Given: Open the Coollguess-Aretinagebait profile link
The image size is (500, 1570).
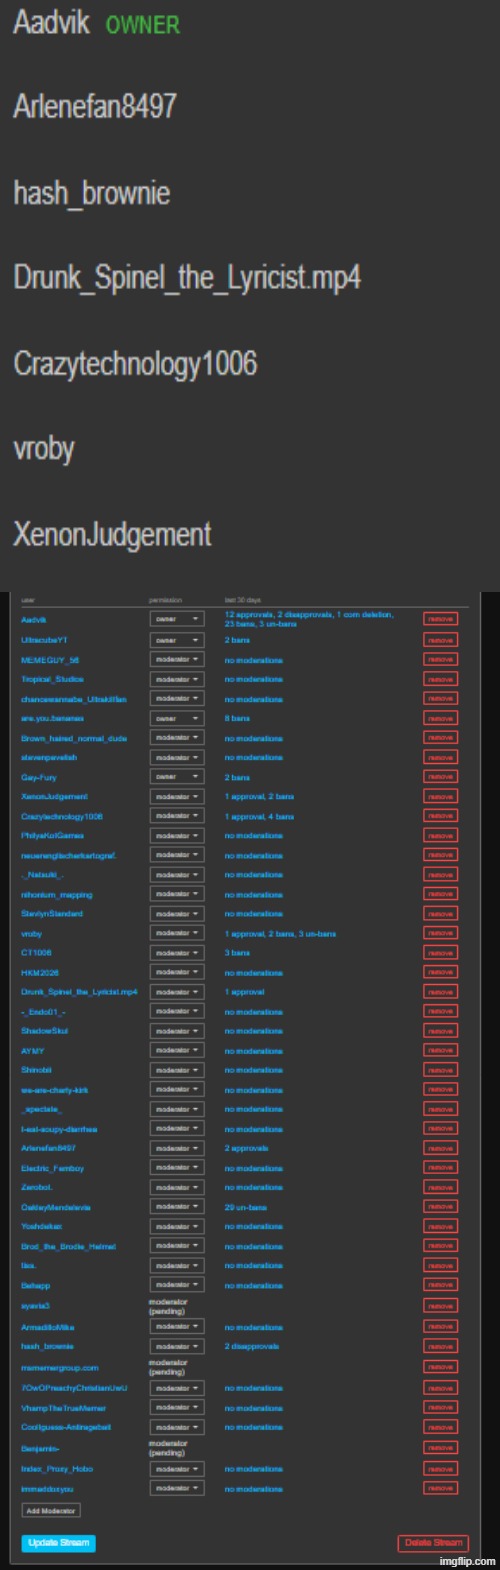Looking at the screenshot, I should coord(67,1427).
